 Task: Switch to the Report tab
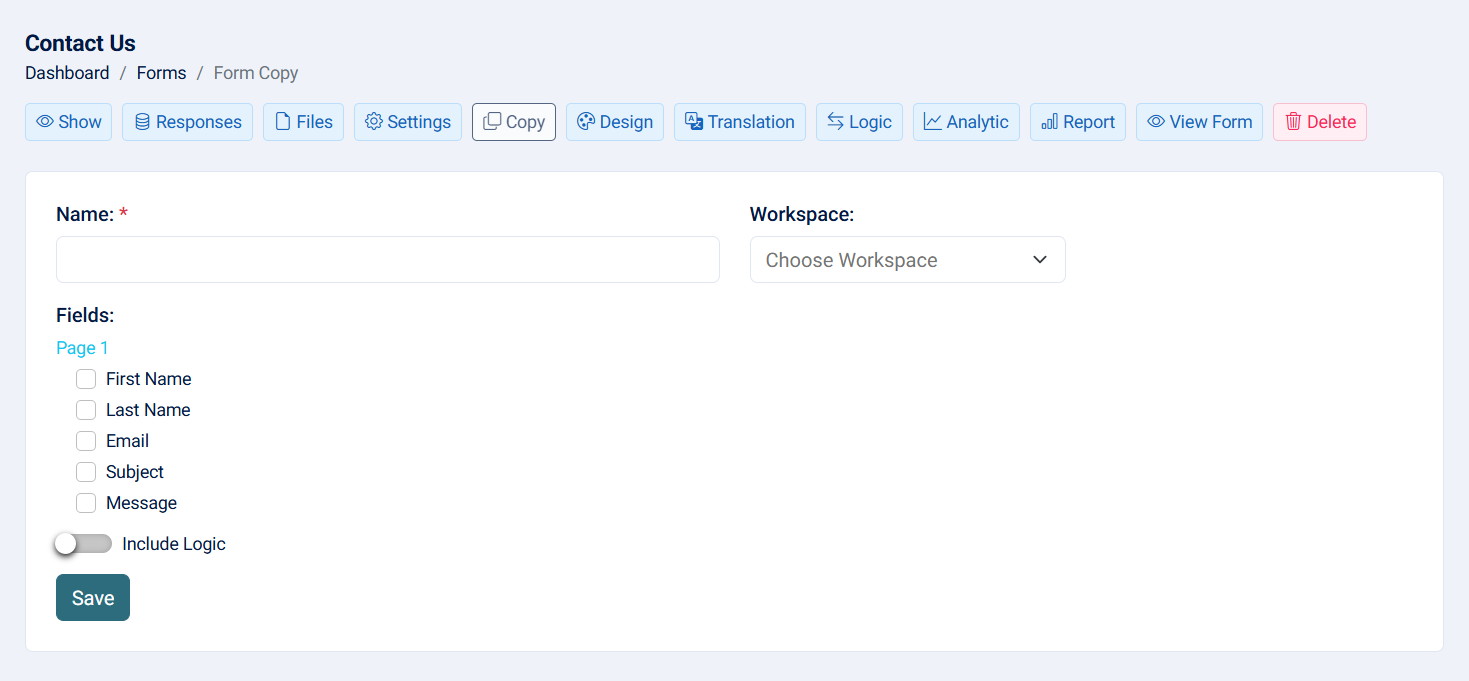pyautogui.click(x=1077, y=122)
